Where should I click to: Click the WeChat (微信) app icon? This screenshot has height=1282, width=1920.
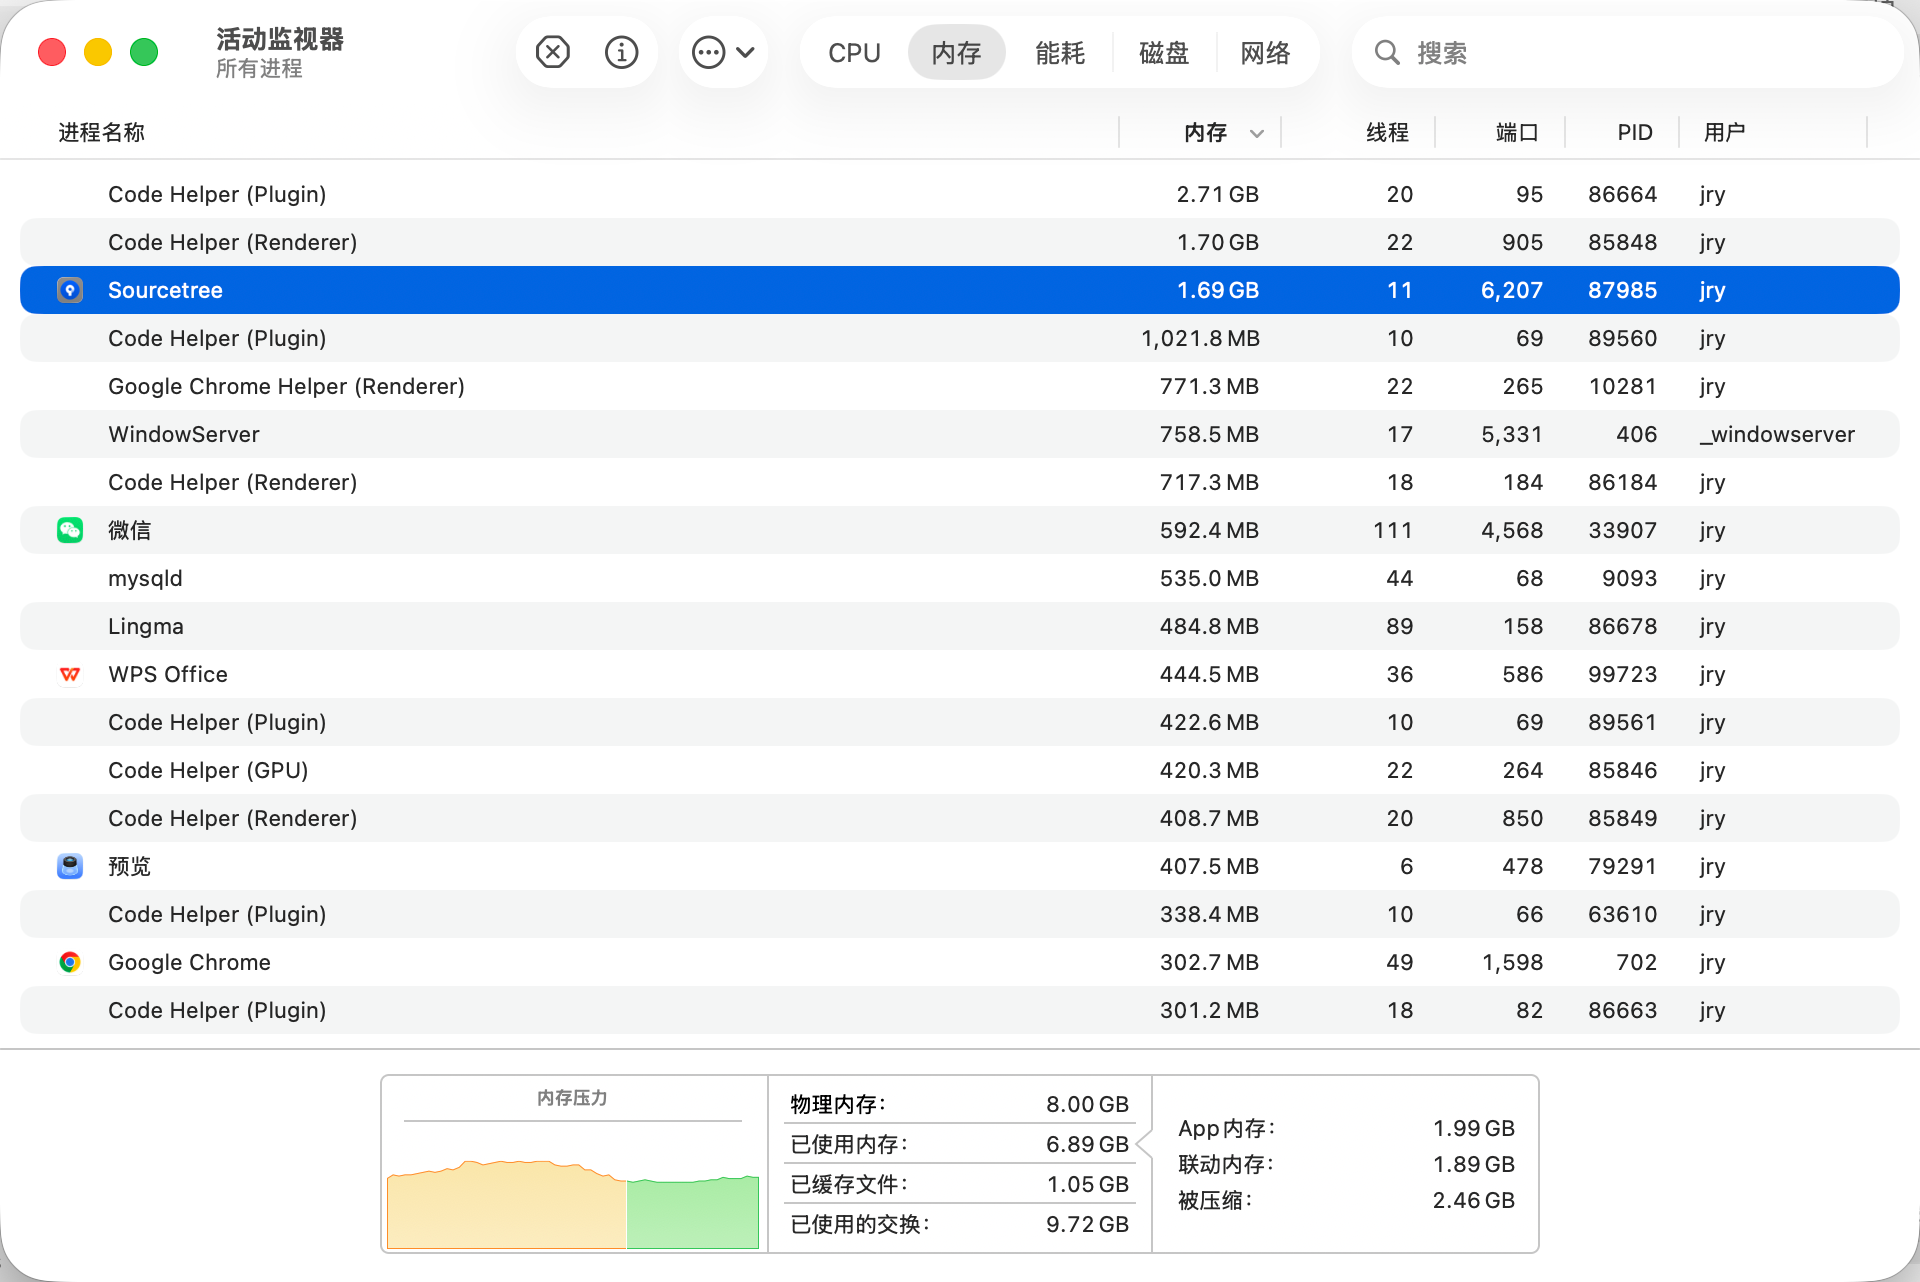[70, 530]
